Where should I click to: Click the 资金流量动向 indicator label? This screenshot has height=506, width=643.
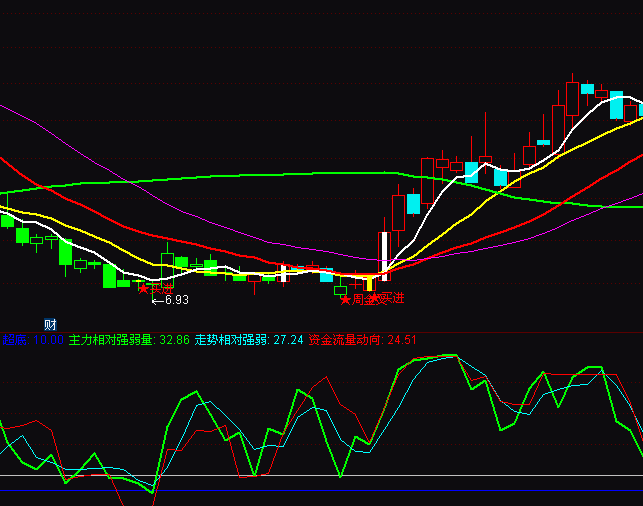tap(345, 340)
